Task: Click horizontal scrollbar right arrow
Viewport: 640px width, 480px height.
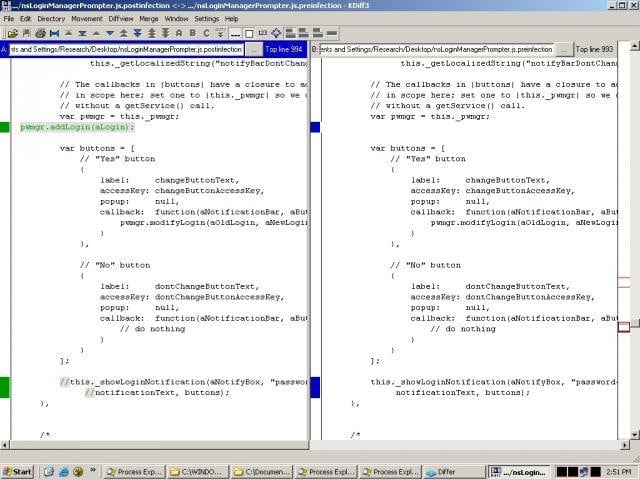Action: pyautogui.click(x=625, y=445)
